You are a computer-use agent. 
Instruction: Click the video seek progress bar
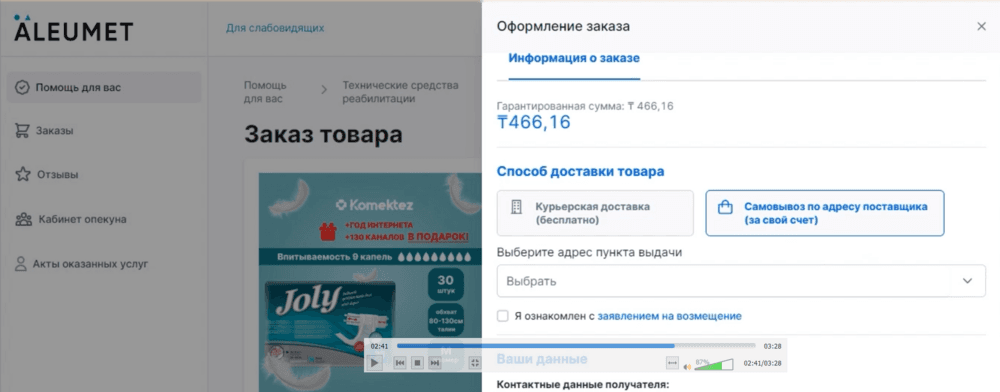click(577, 345)
